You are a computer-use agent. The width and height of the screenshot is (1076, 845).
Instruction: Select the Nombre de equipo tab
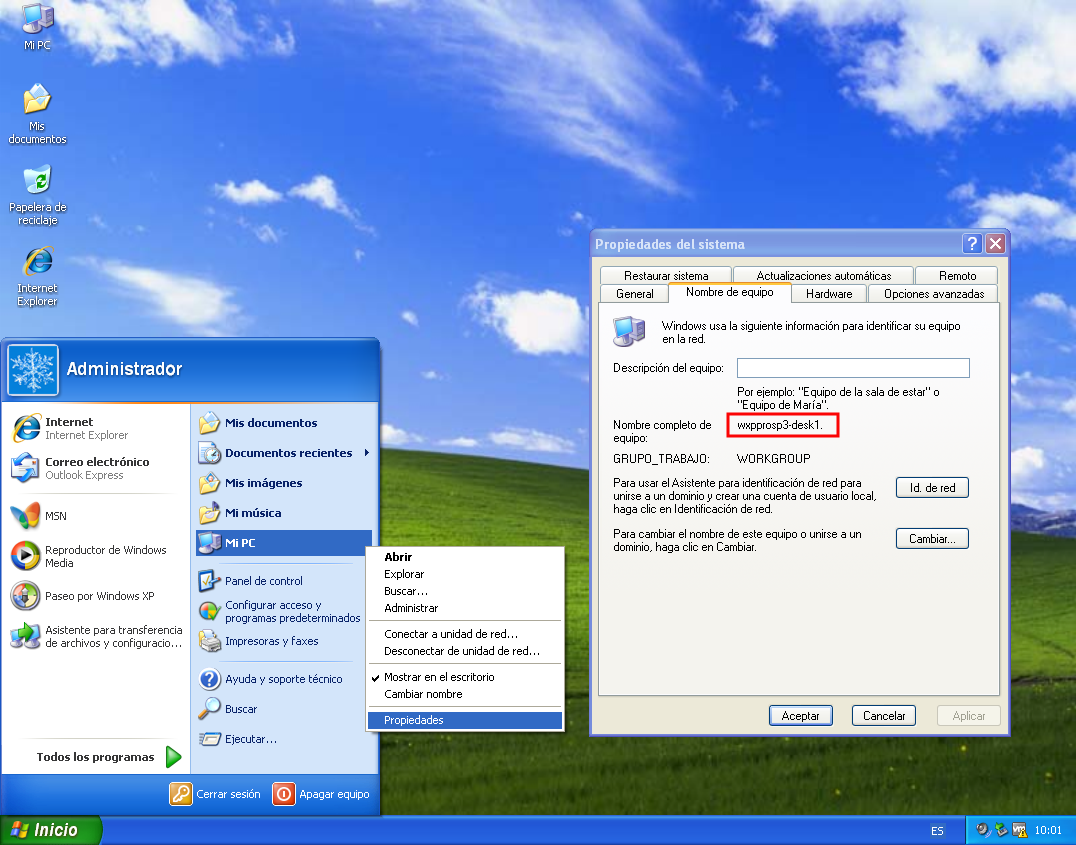tap(729, 292)
